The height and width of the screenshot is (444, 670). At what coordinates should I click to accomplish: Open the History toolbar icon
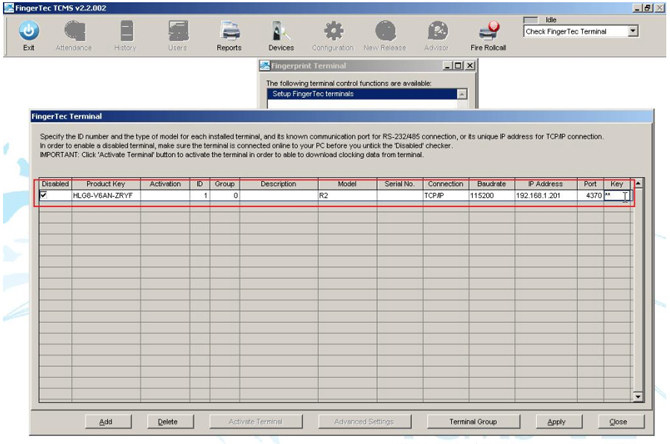point(126,31)
